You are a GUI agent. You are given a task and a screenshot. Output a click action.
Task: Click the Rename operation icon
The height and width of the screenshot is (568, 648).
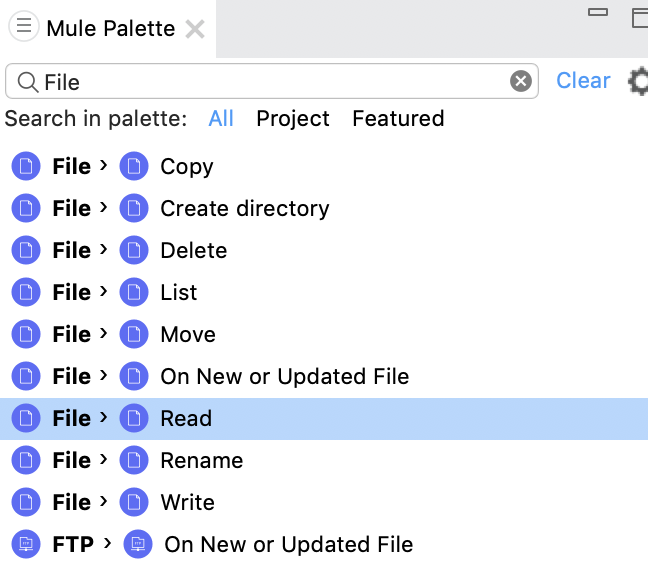point(134,460)
